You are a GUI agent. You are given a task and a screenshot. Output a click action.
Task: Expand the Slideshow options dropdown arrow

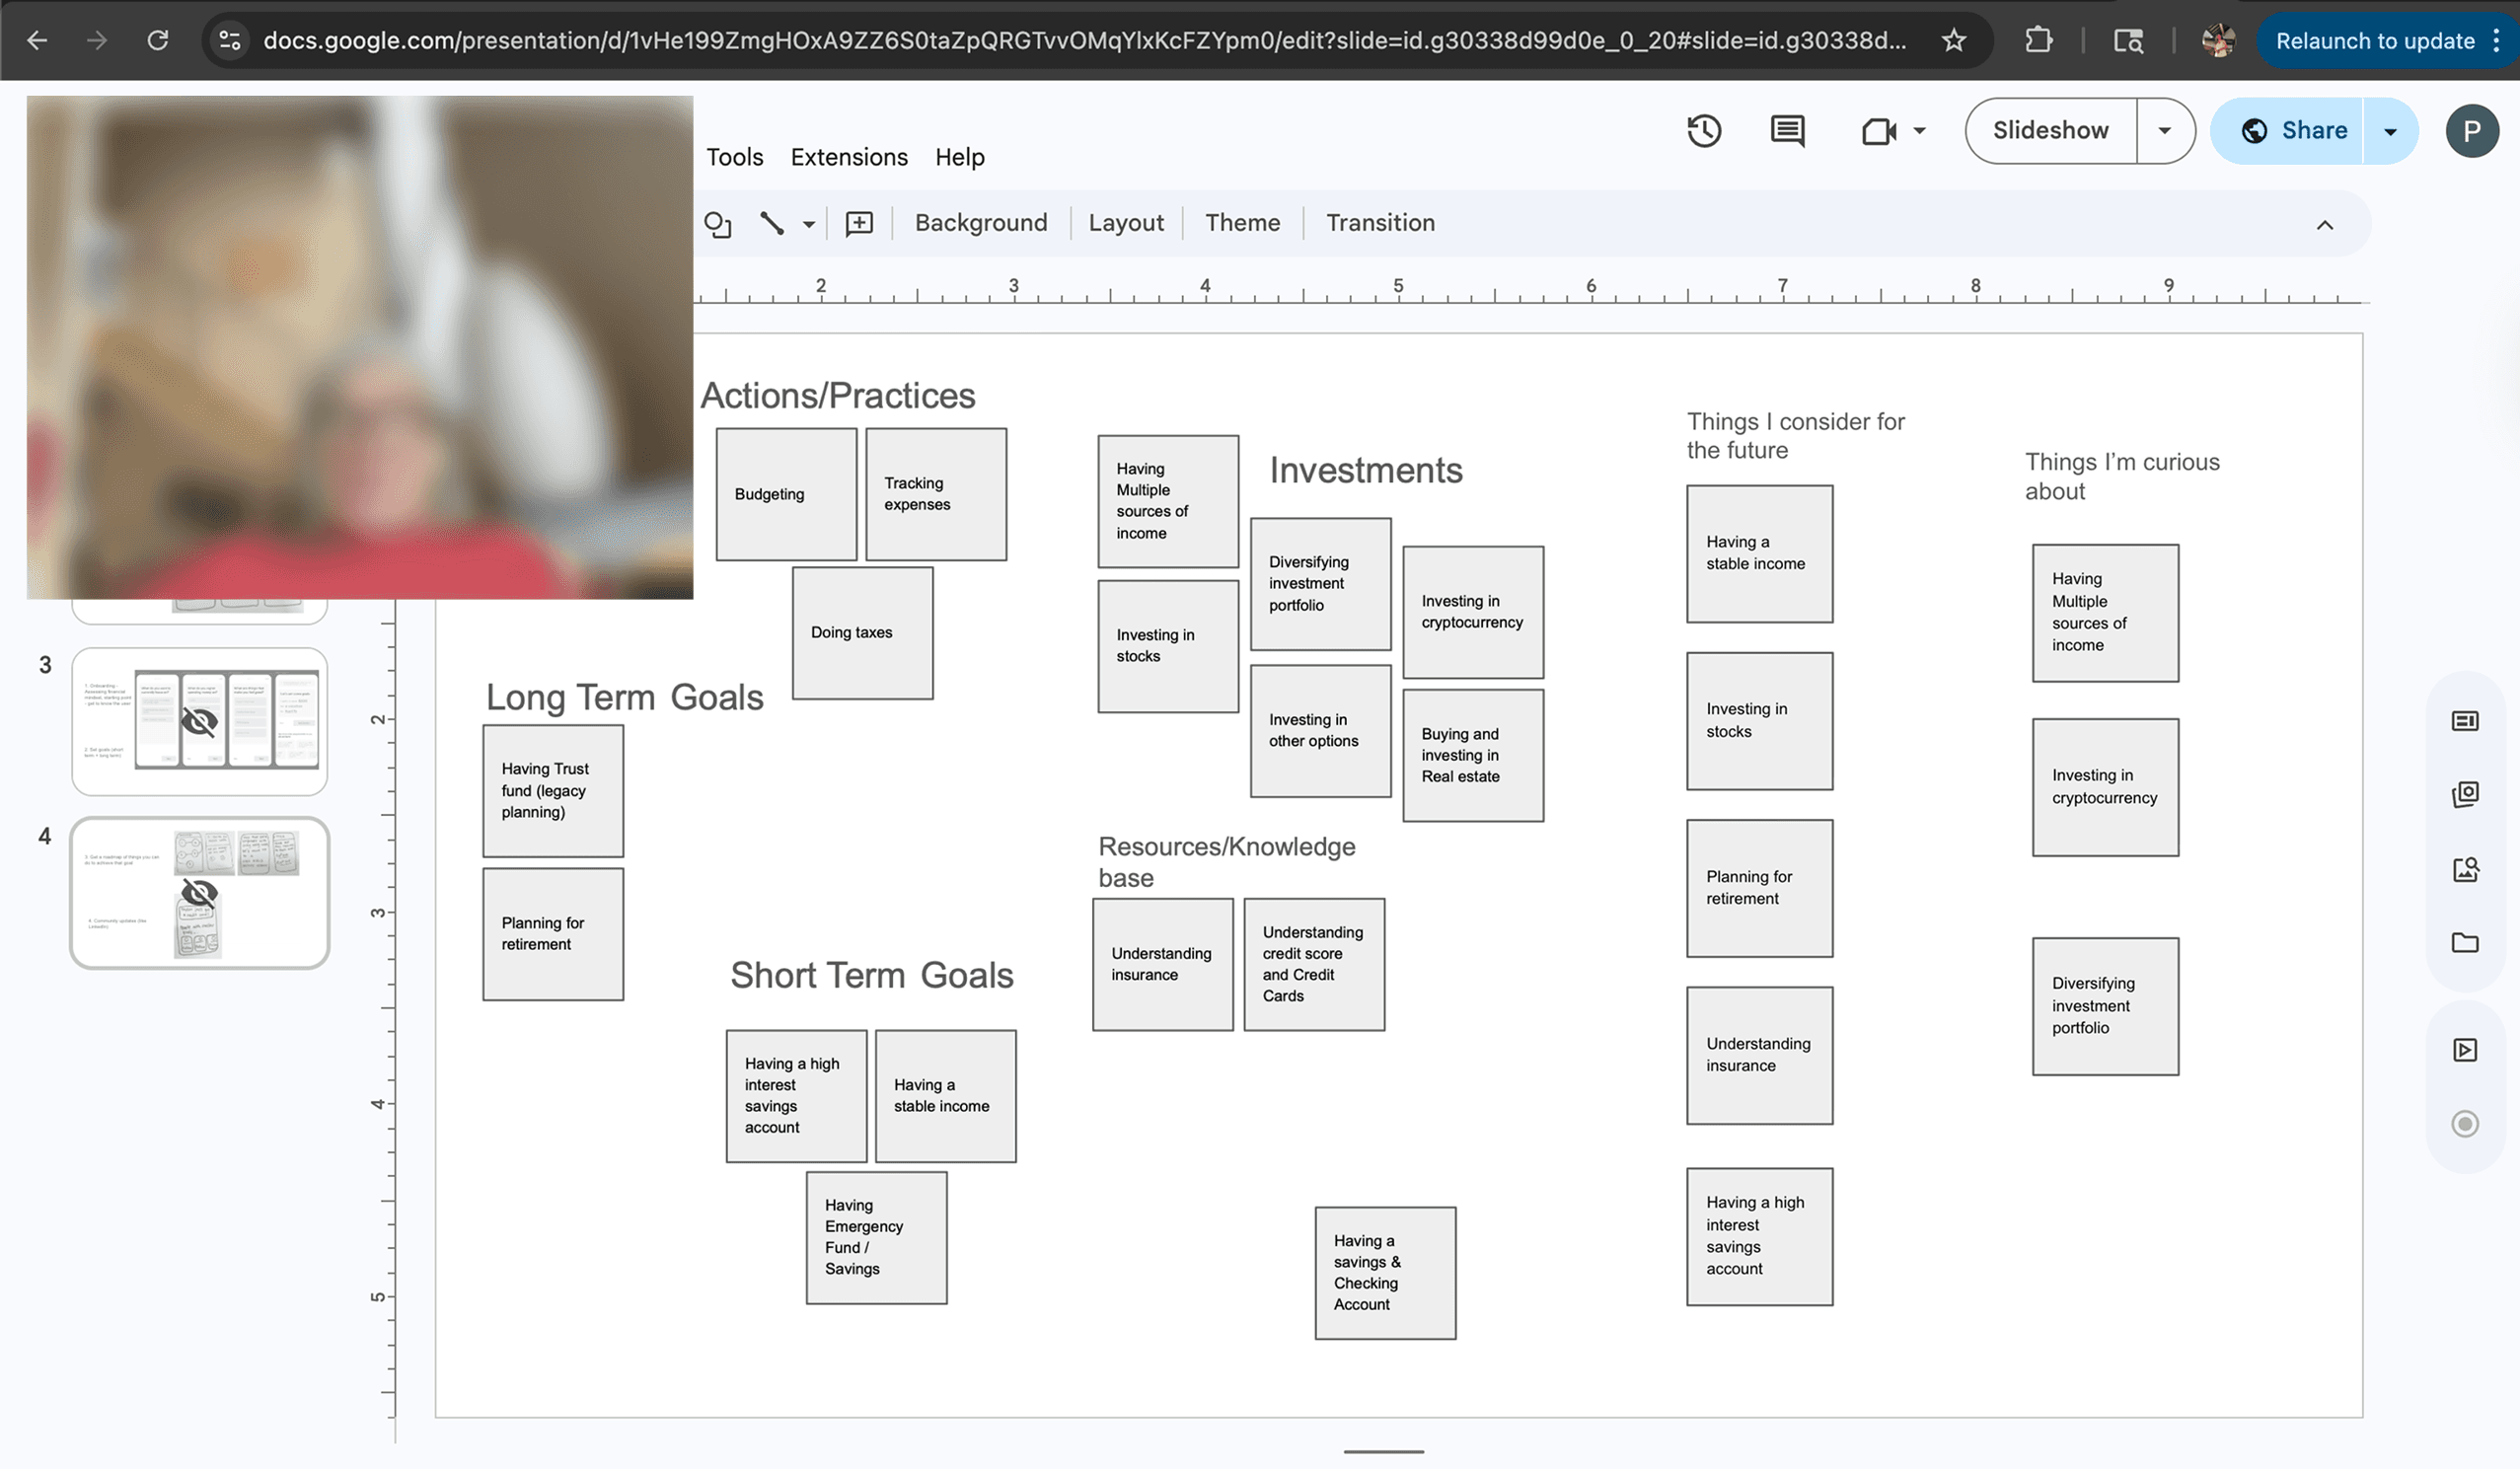click(2165, 131)
